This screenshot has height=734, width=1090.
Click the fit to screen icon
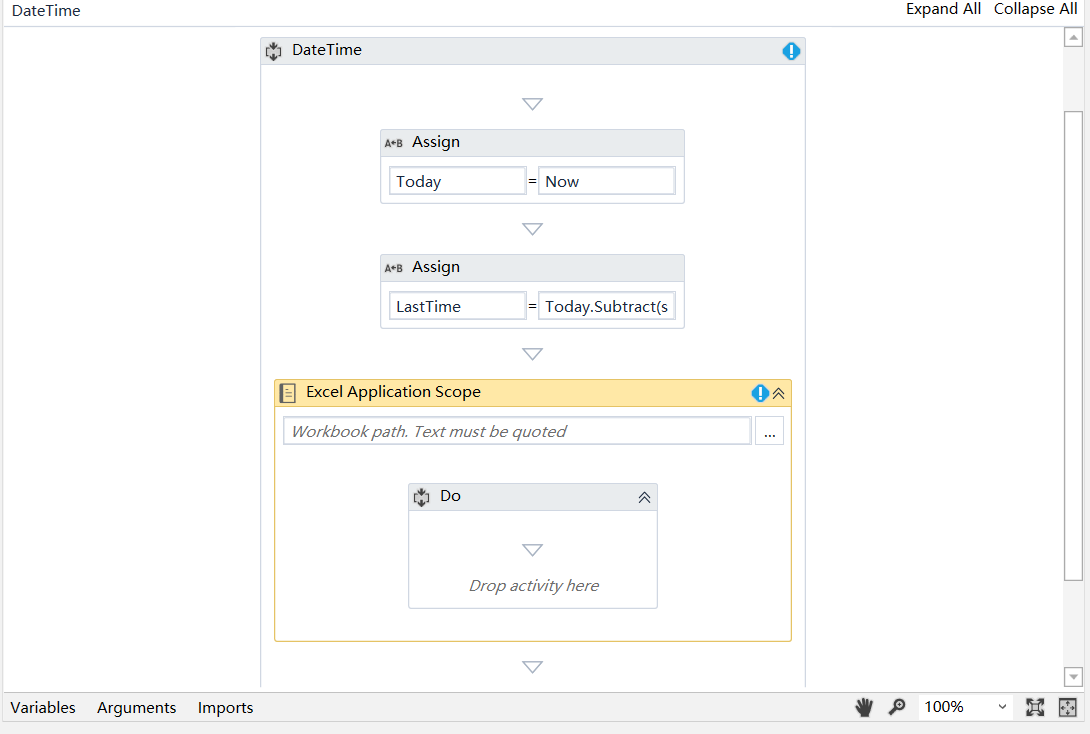[1035, 707]
